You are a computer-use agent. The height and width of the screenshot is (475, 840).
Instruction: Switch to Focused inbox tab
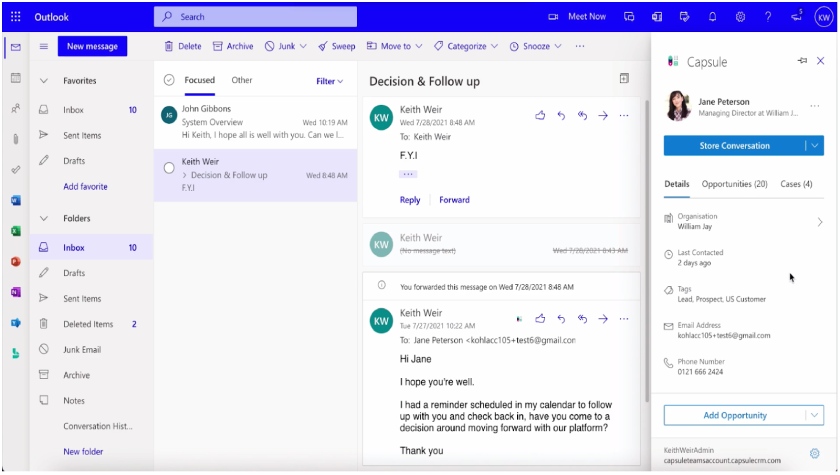tap(199, 80)
